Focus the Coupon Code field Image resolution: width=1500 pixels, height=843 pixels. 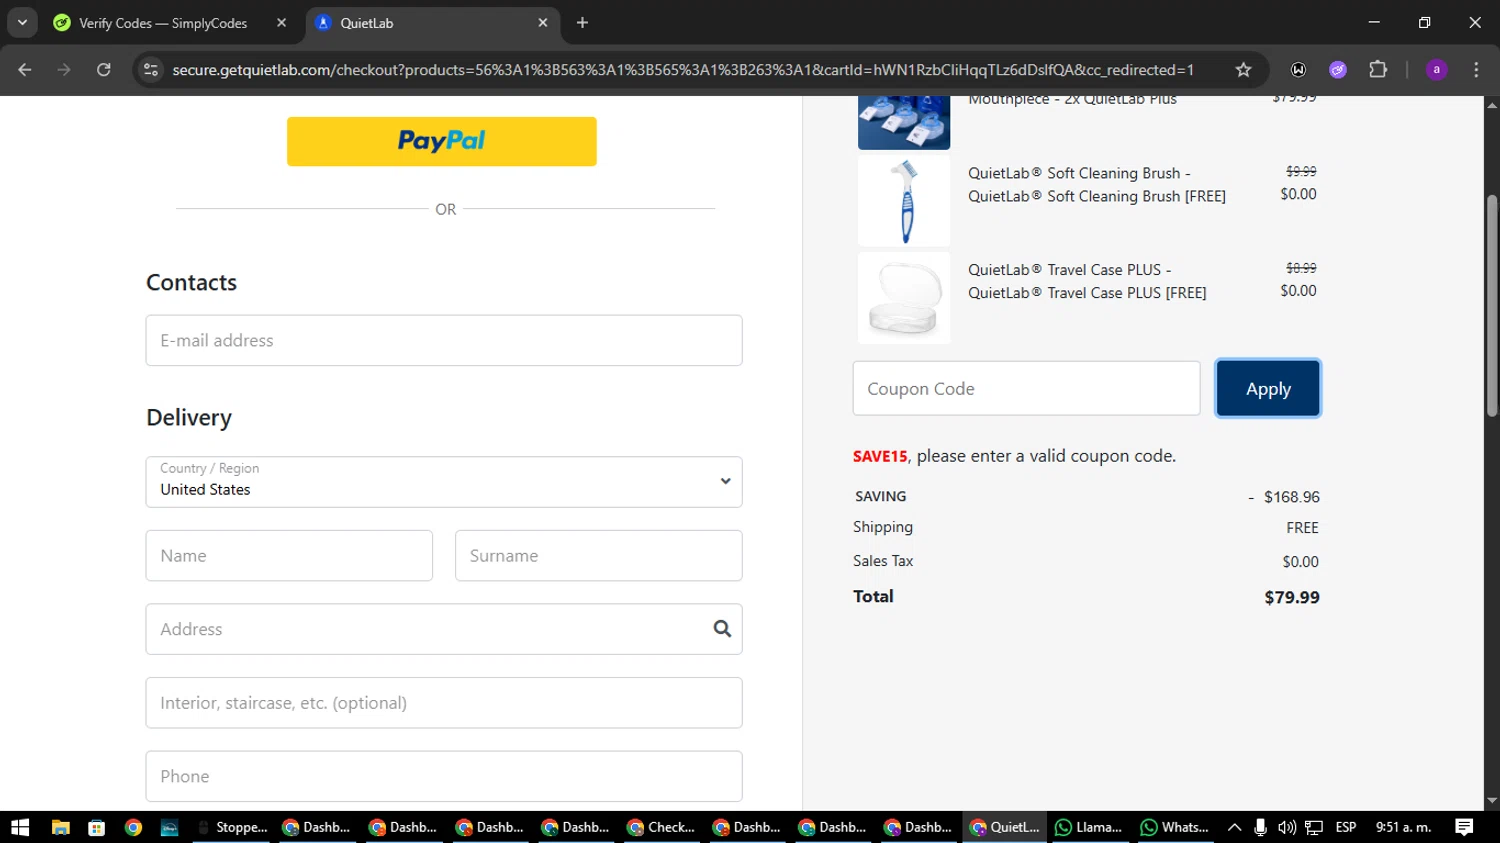1026,388
